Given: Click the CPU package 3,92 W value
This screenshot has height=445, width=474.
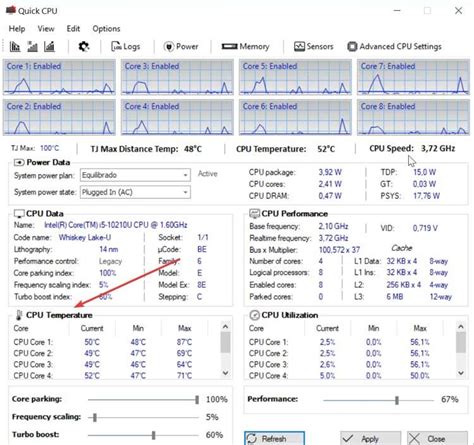Looking at the screenshot, I should coord(330,172).
